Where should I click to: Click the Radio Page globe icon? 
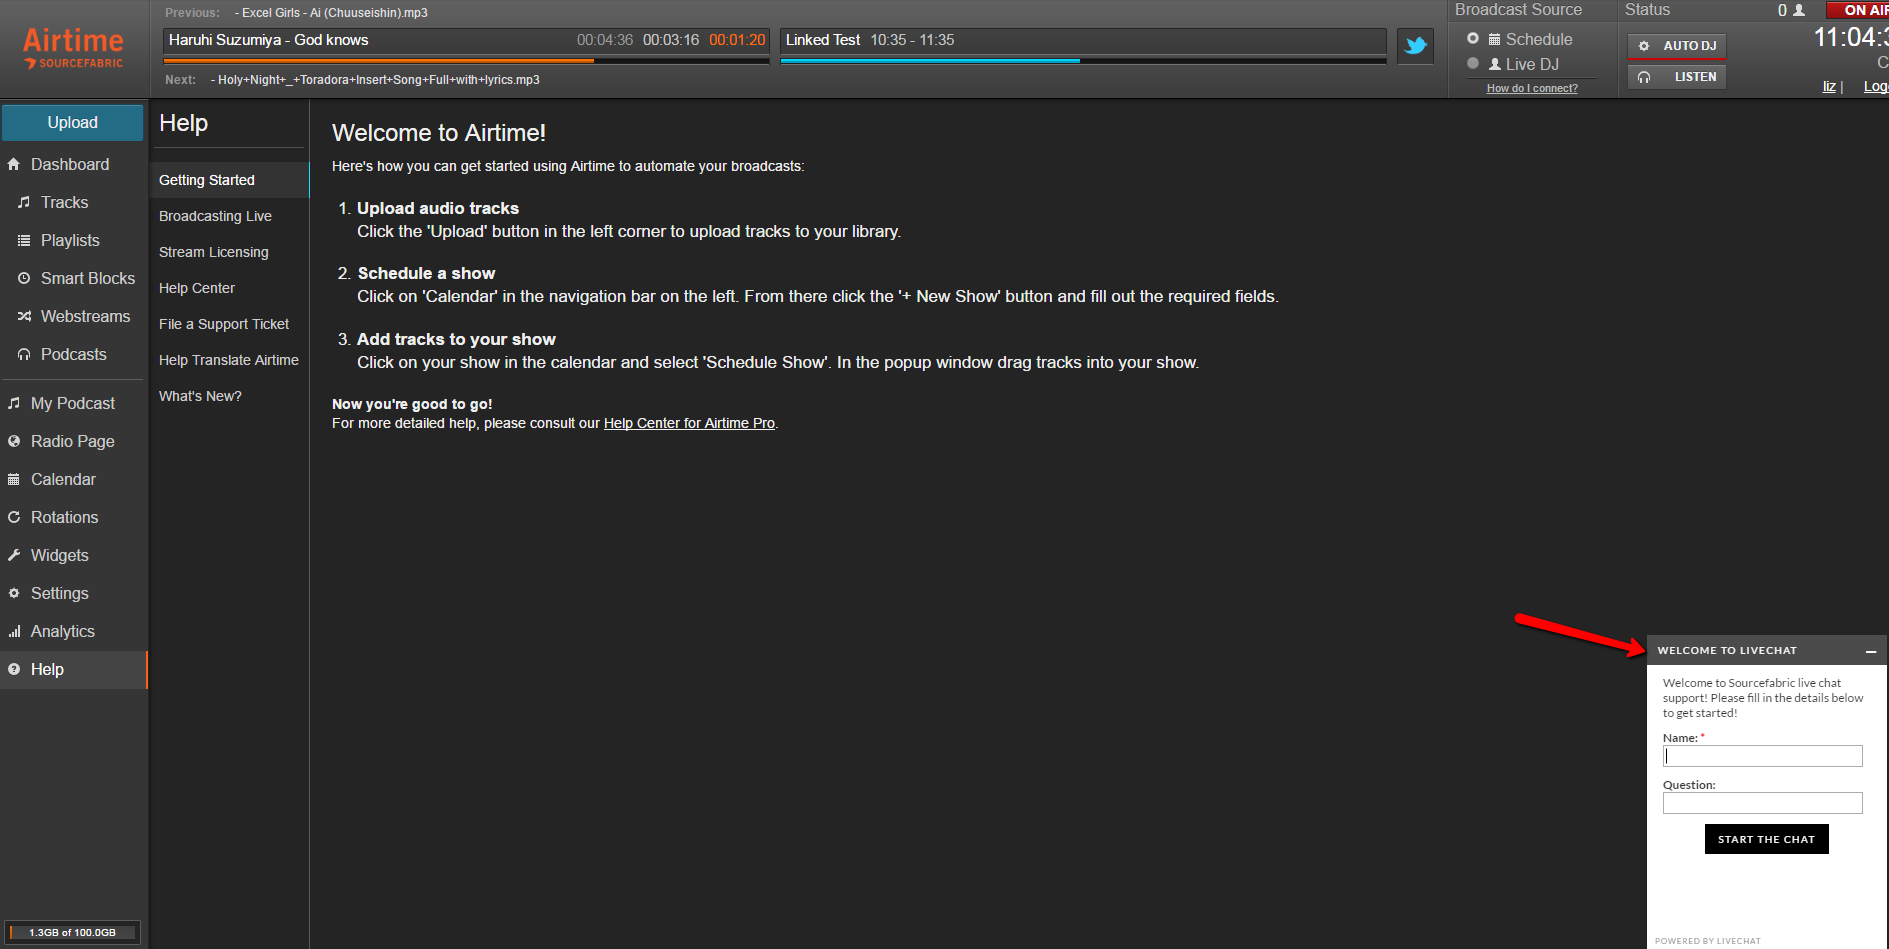pos(14,441)
